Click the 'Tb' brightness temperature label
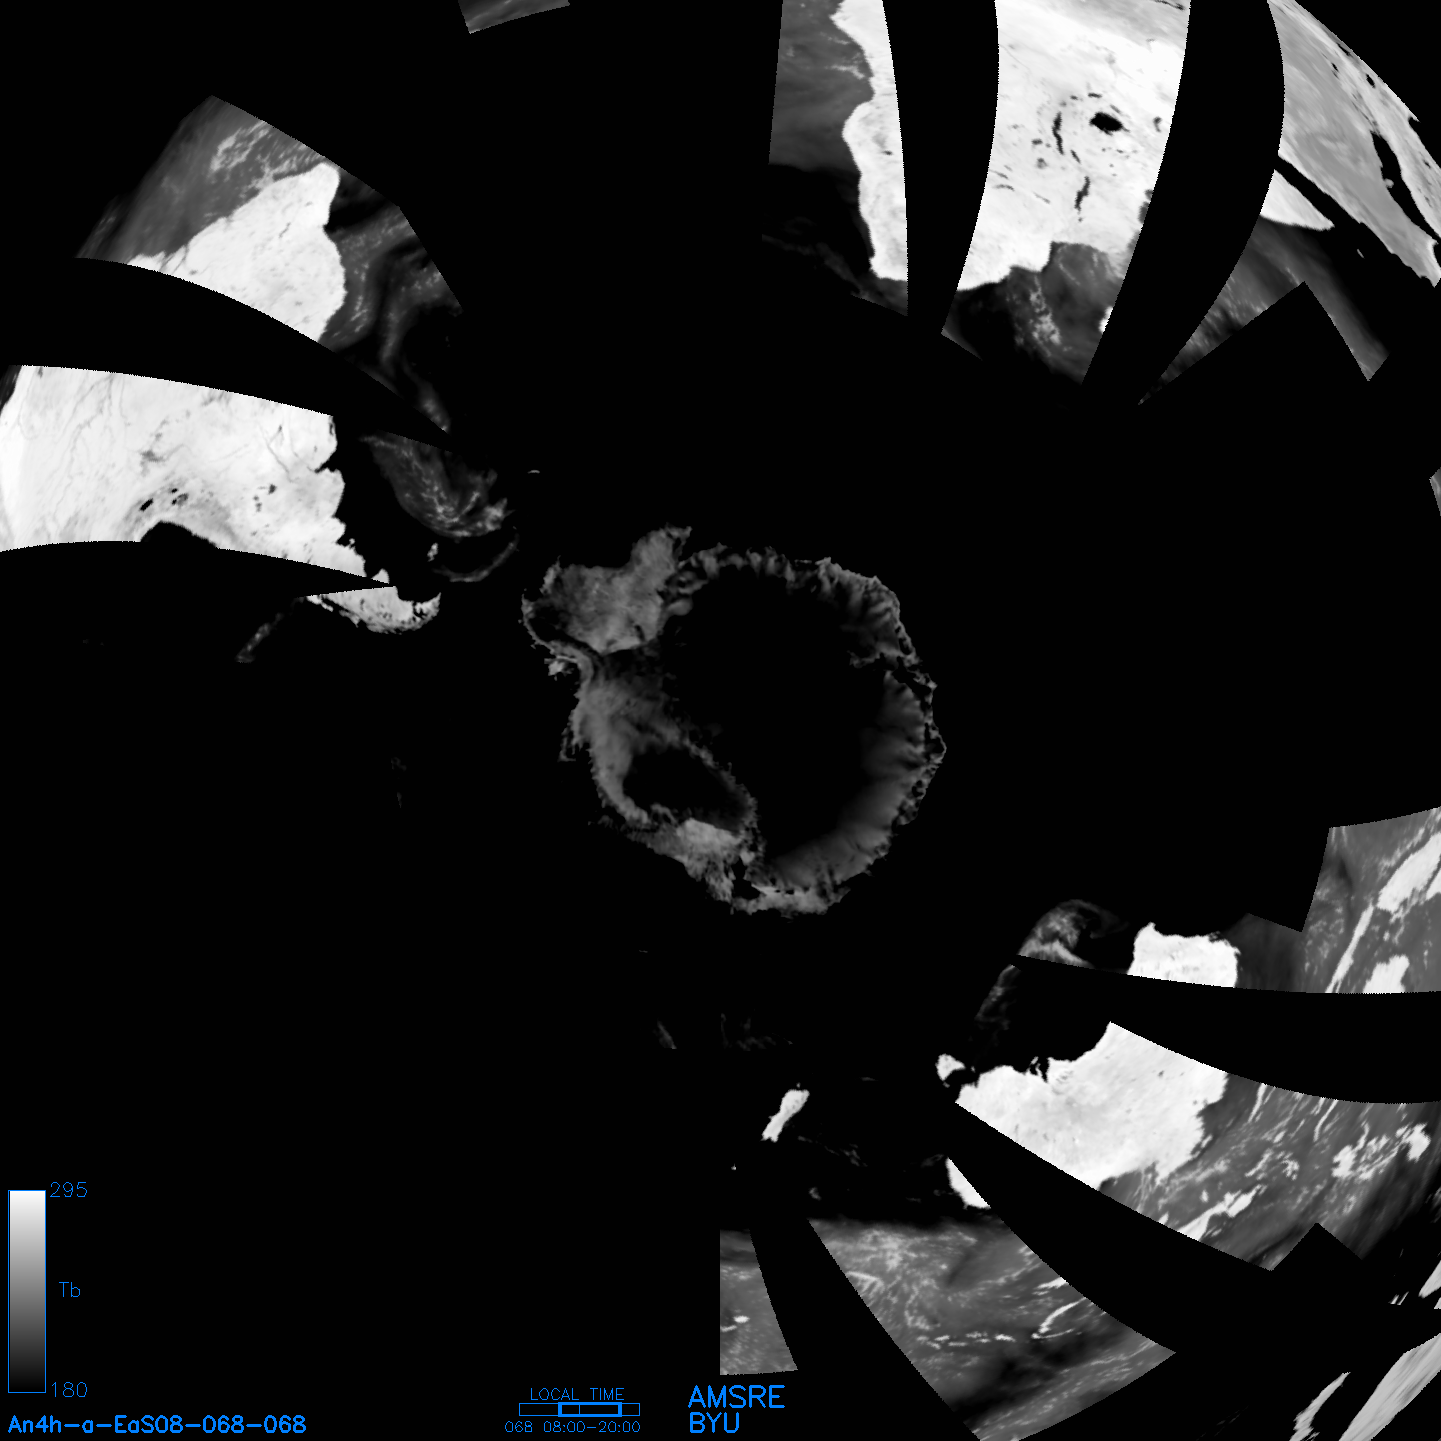The height and width of the screenshot is (1441, 1441). (x=69, y=1290)
